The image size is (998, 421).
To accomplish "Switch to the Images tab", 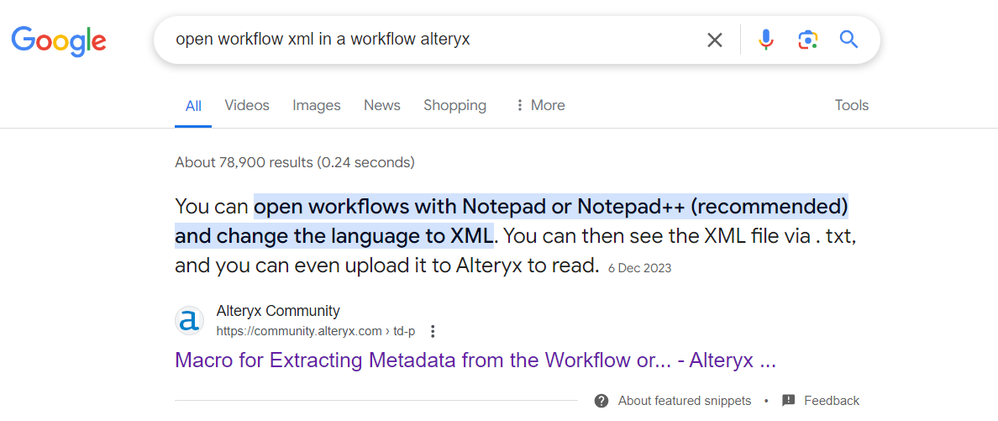I will (x=316, y=105).
